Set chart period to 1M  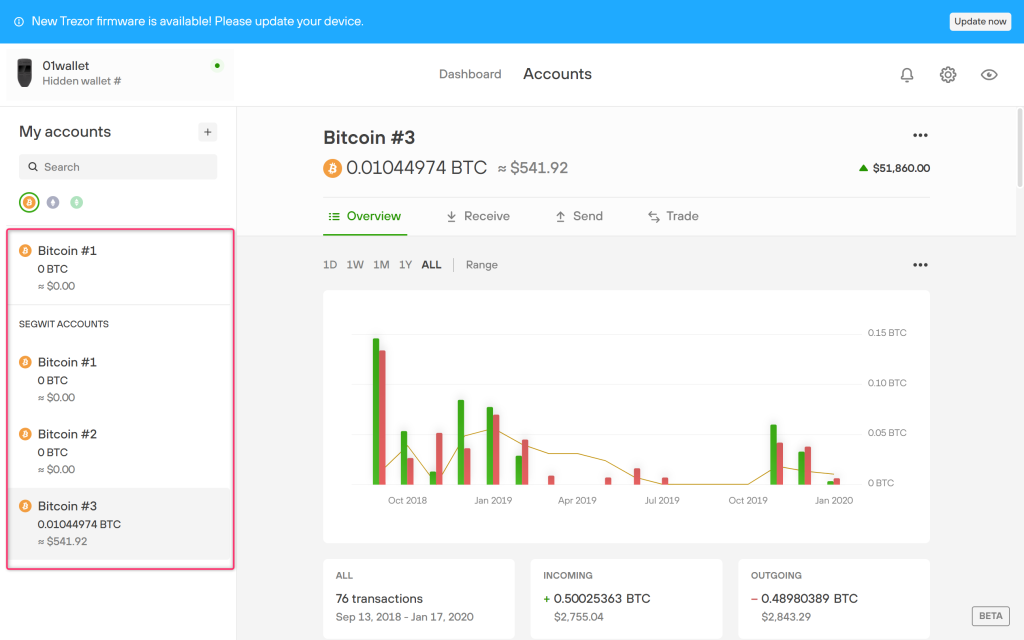381,264
